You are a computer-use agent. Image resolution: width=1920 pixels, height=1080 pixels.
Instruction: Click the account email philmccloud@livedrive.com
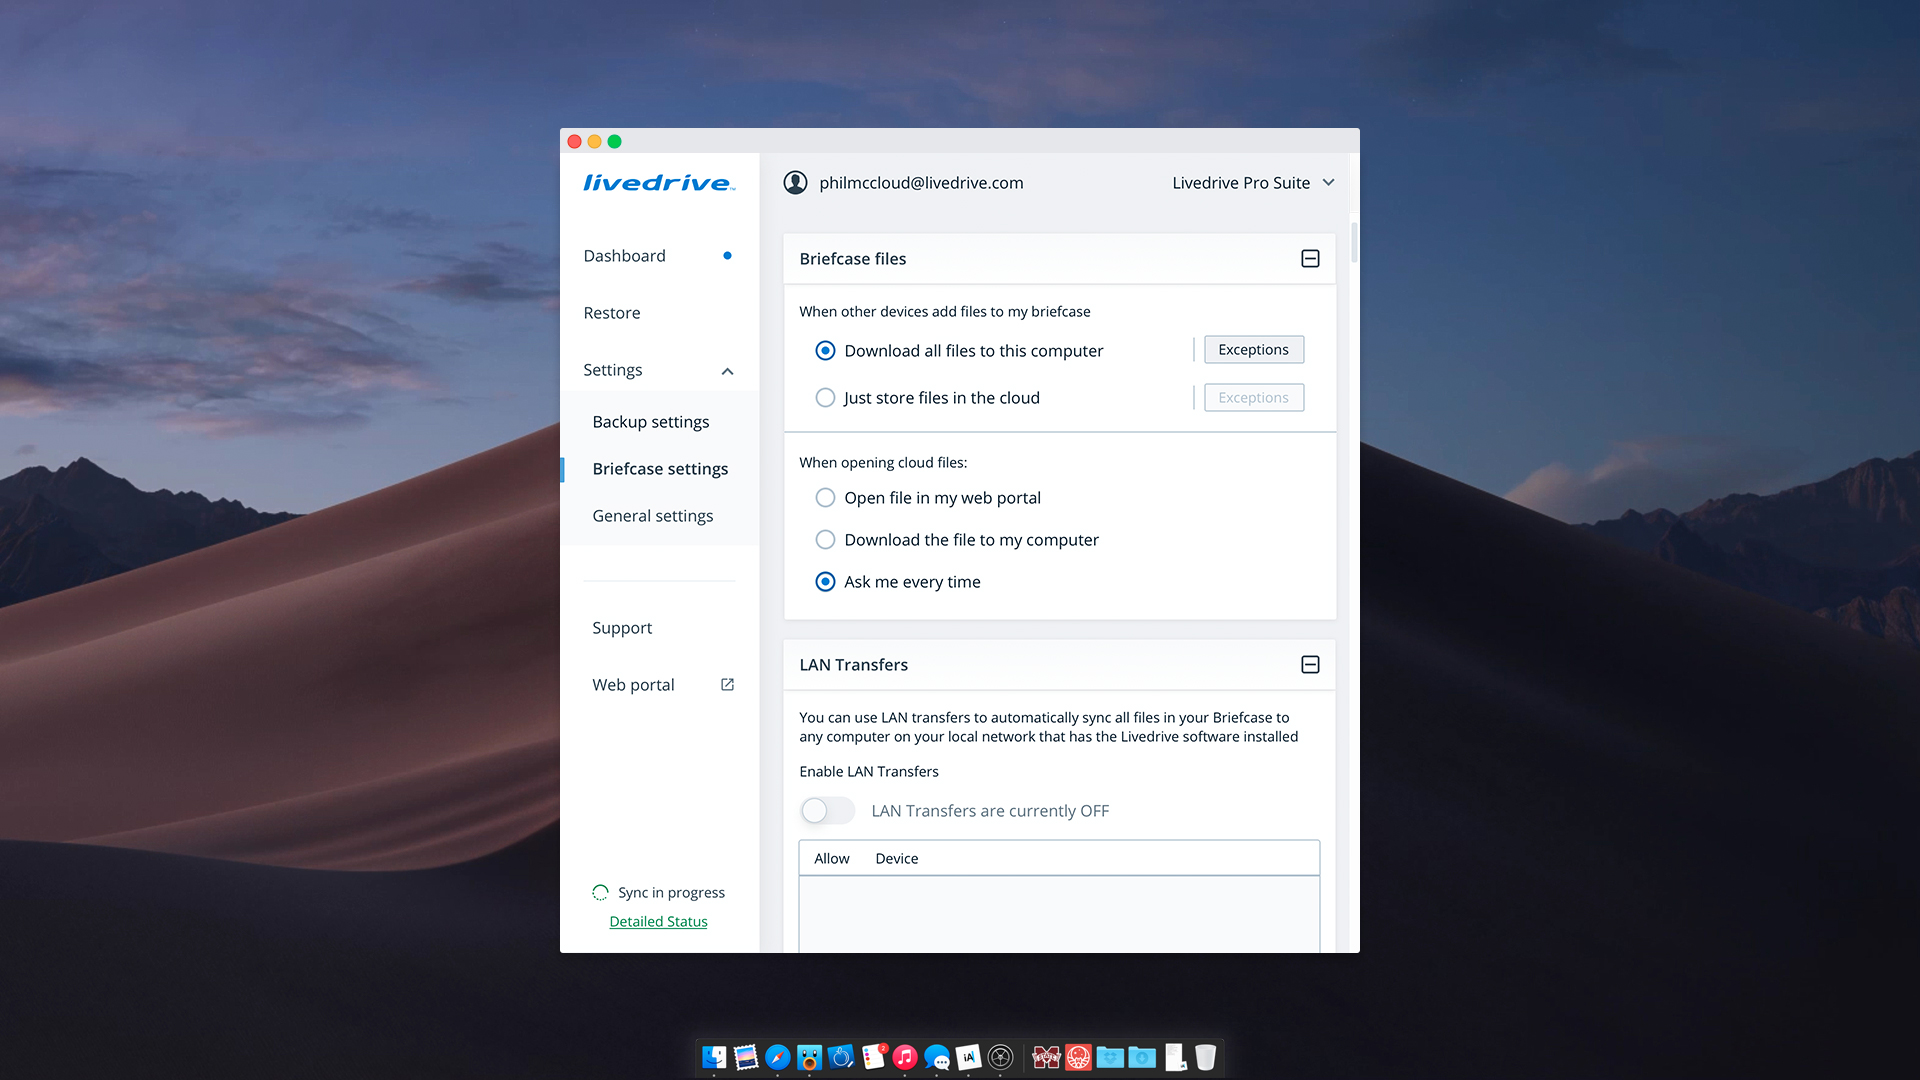point(921,183)
